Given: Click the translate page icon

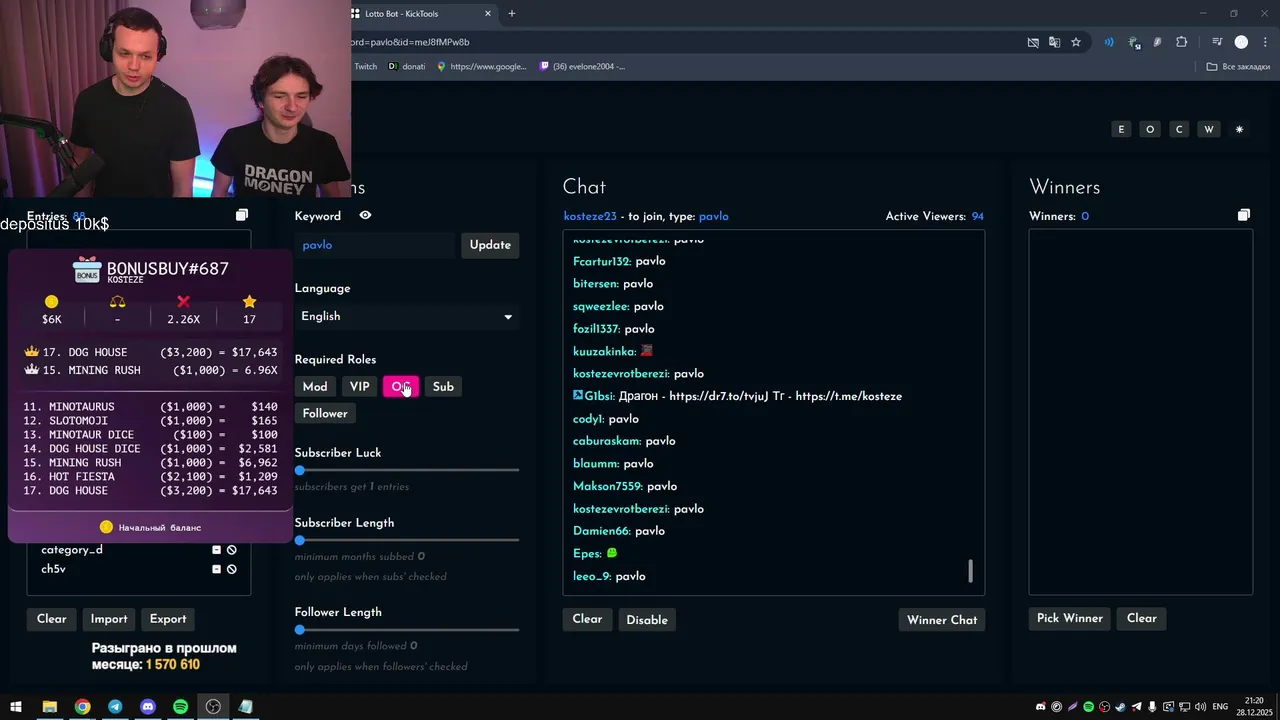Looking at the screenshot, I should (1054, 42).
